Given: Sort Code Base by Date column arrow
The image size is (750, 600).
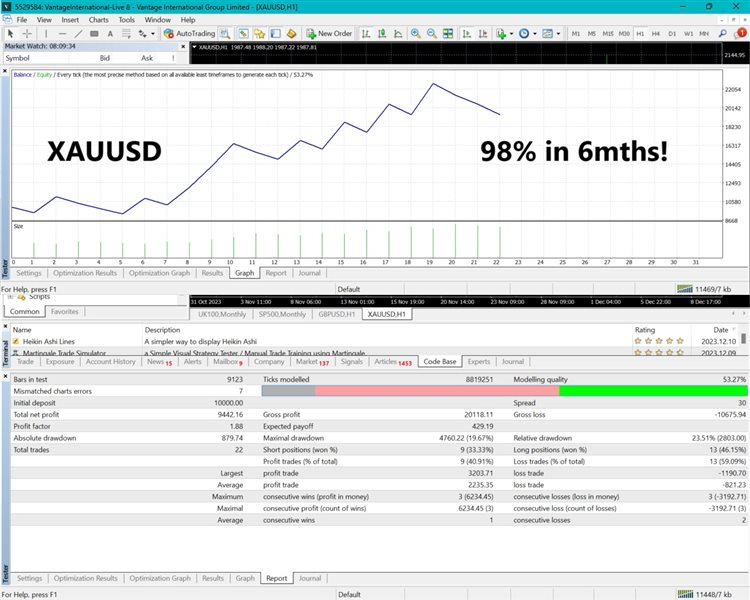Looking at the screenshot, I should click(734, 330).
